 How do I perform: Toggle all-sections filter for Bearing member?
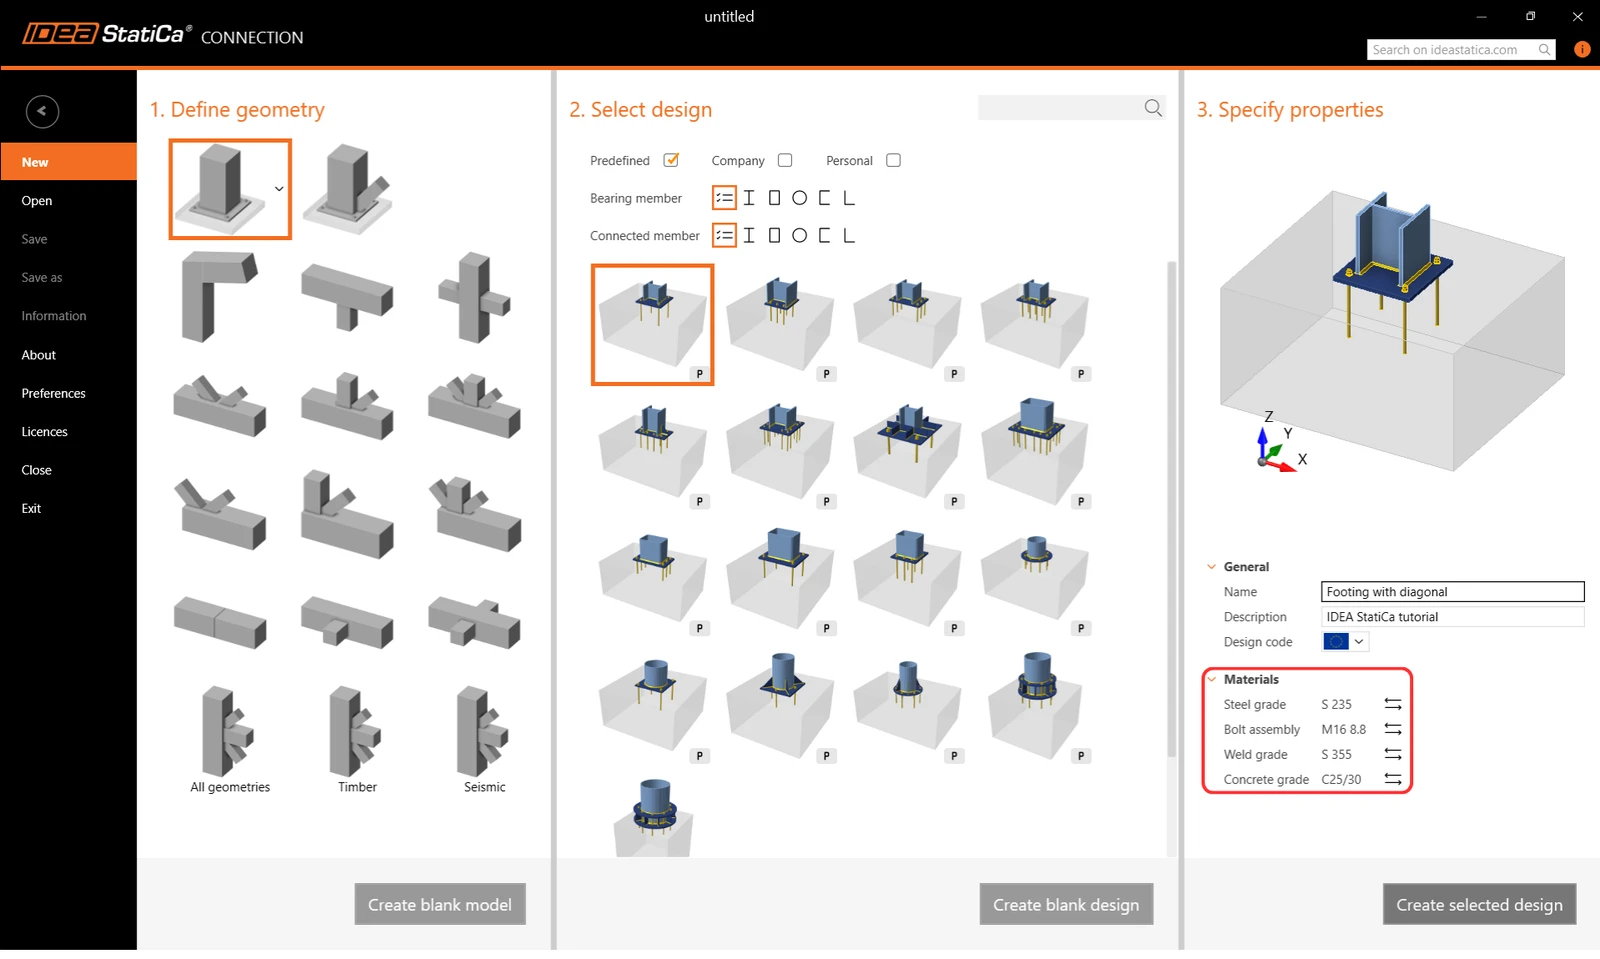coord(724,198)
